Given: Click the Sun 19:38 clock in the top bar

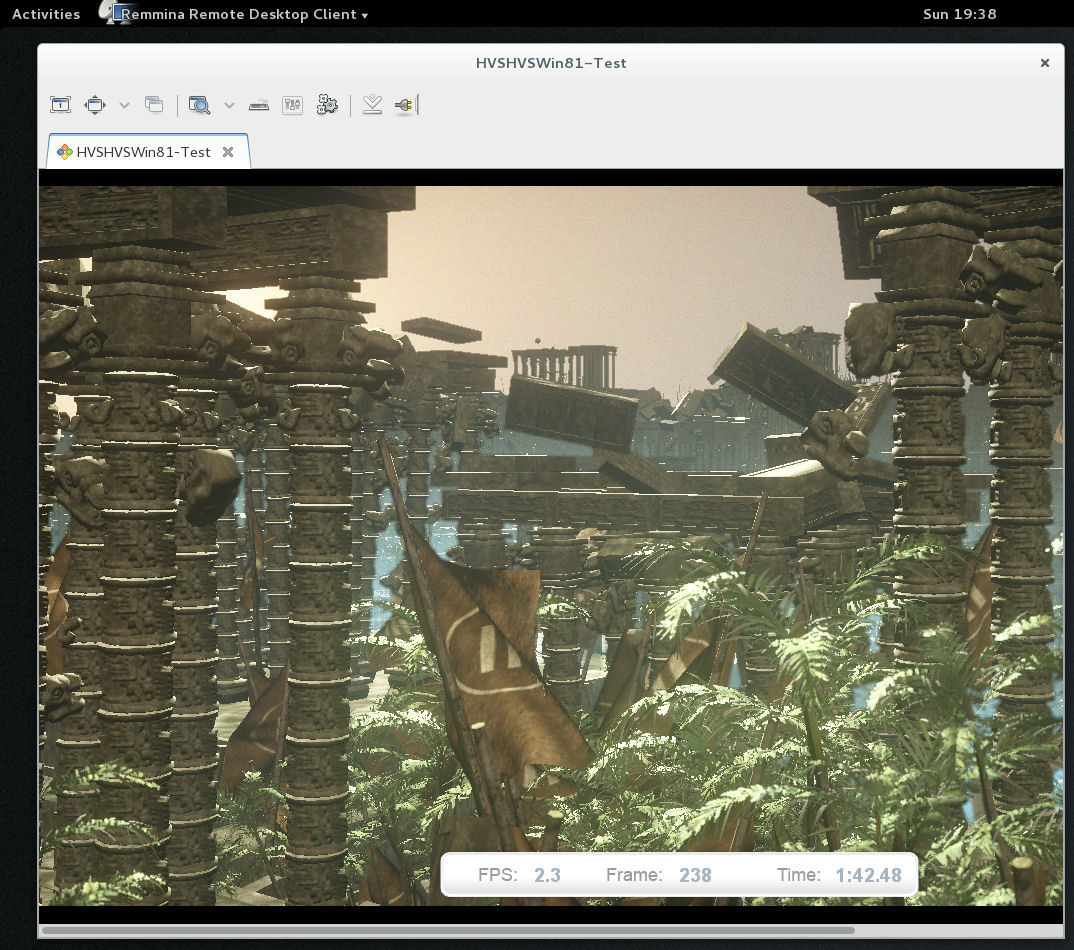Looking at the screenshot, I should click(959, 14).
